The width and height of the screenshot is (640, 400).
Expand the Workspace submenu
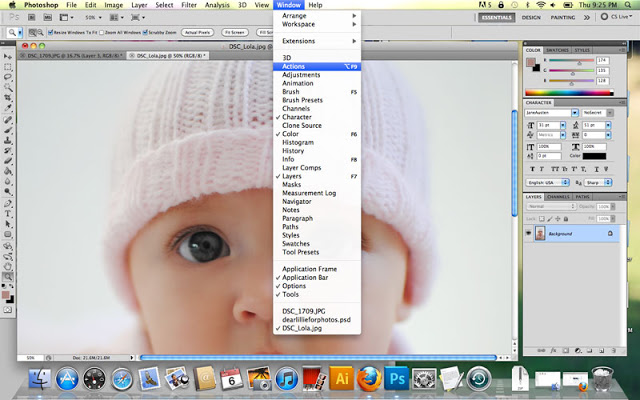click(317, 24)
